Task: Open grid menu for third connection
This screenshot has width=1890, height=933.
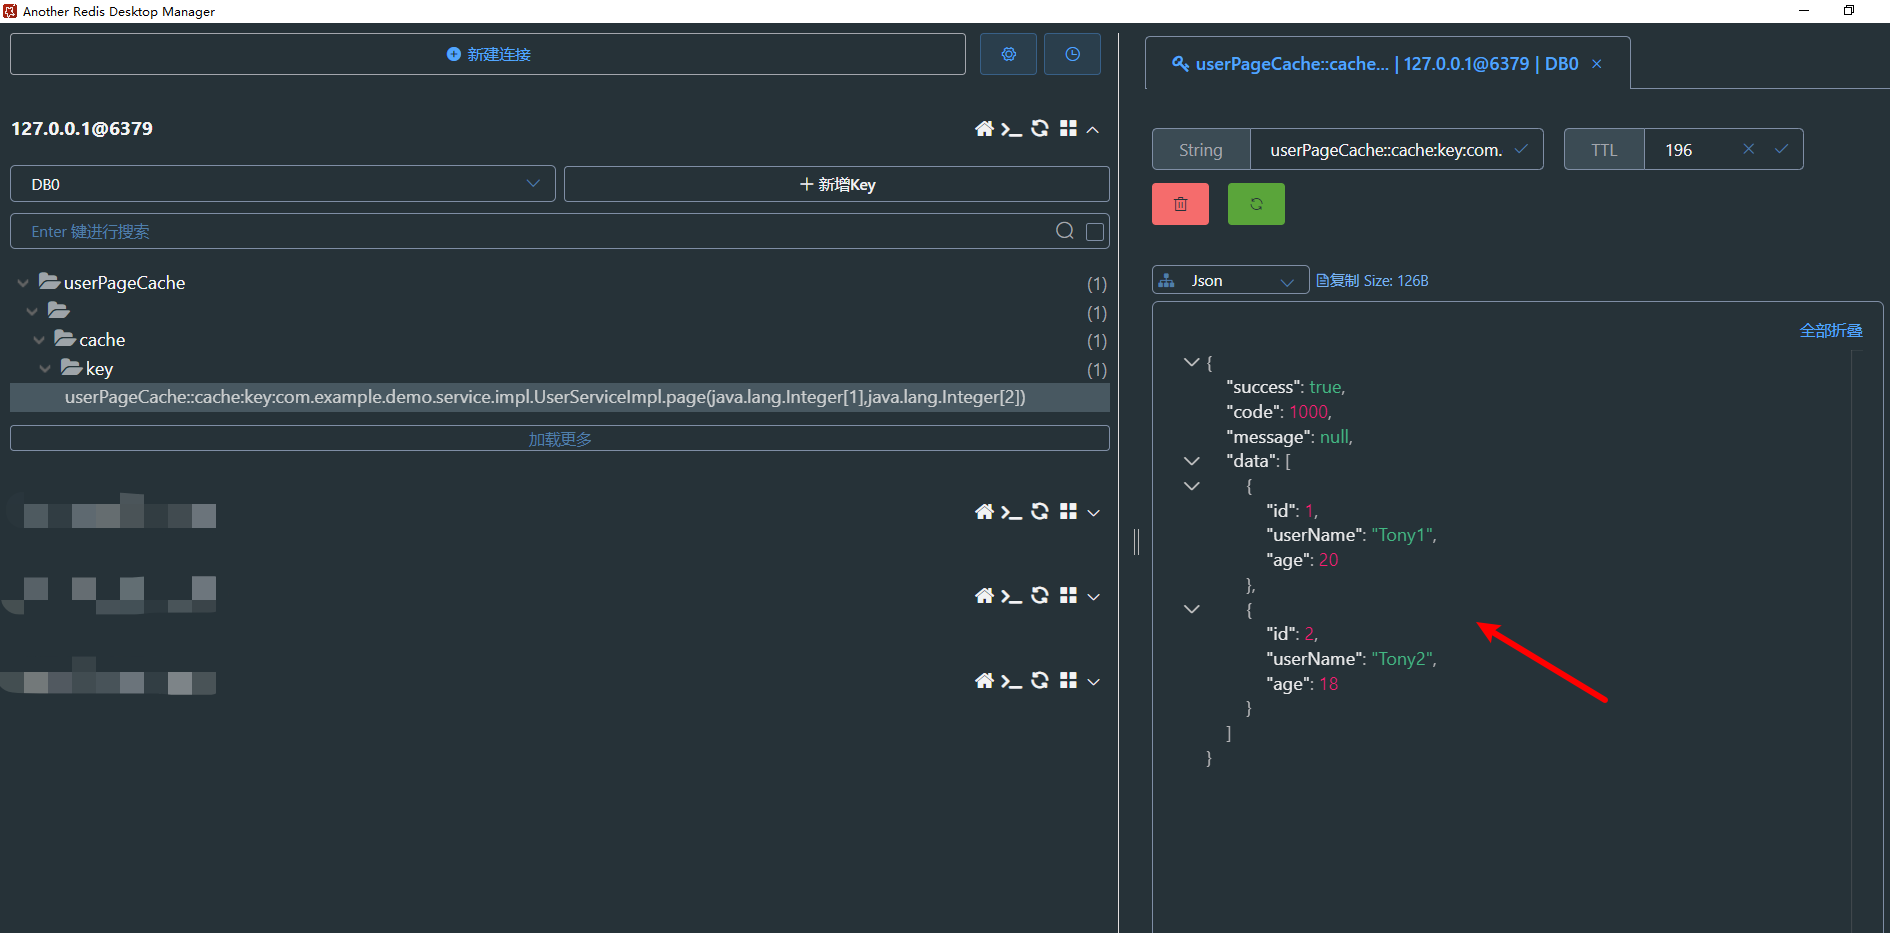Action: click(1068, 595)
